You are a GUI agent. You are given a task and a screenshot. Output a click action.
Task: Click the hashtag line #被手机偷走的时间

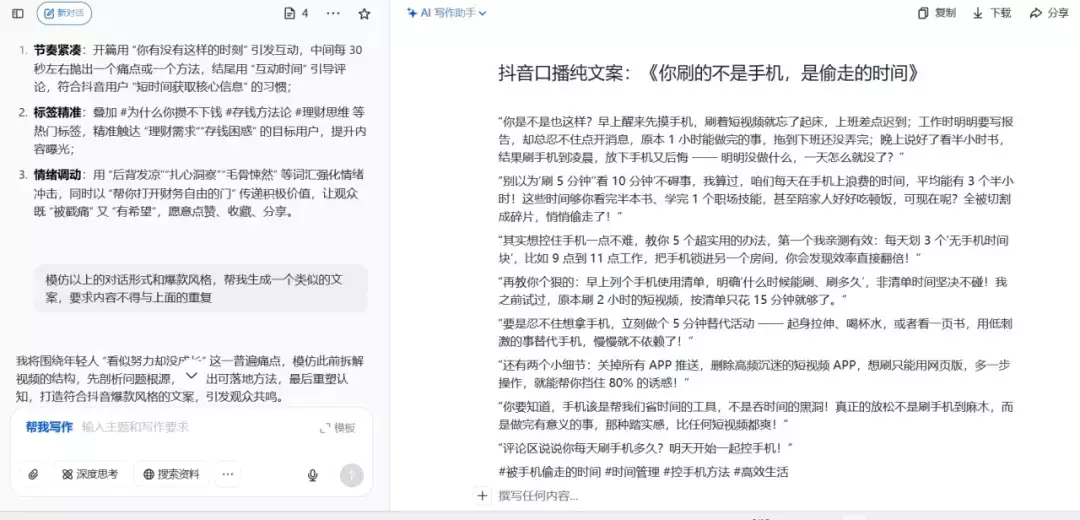(x=643, y=472)
